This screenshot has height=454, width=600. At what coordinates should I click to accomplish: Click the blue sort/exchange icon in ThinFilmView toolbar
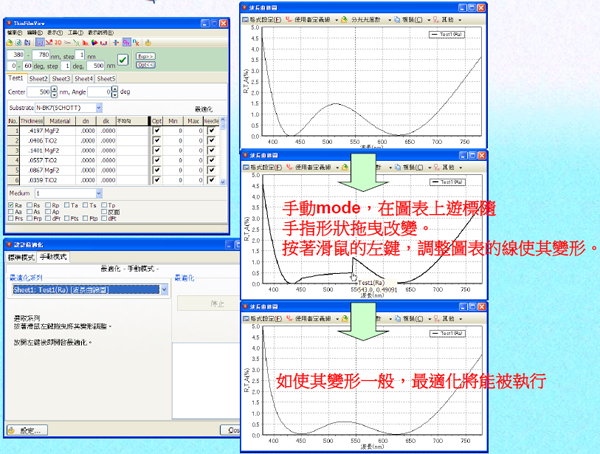[27, 43]
